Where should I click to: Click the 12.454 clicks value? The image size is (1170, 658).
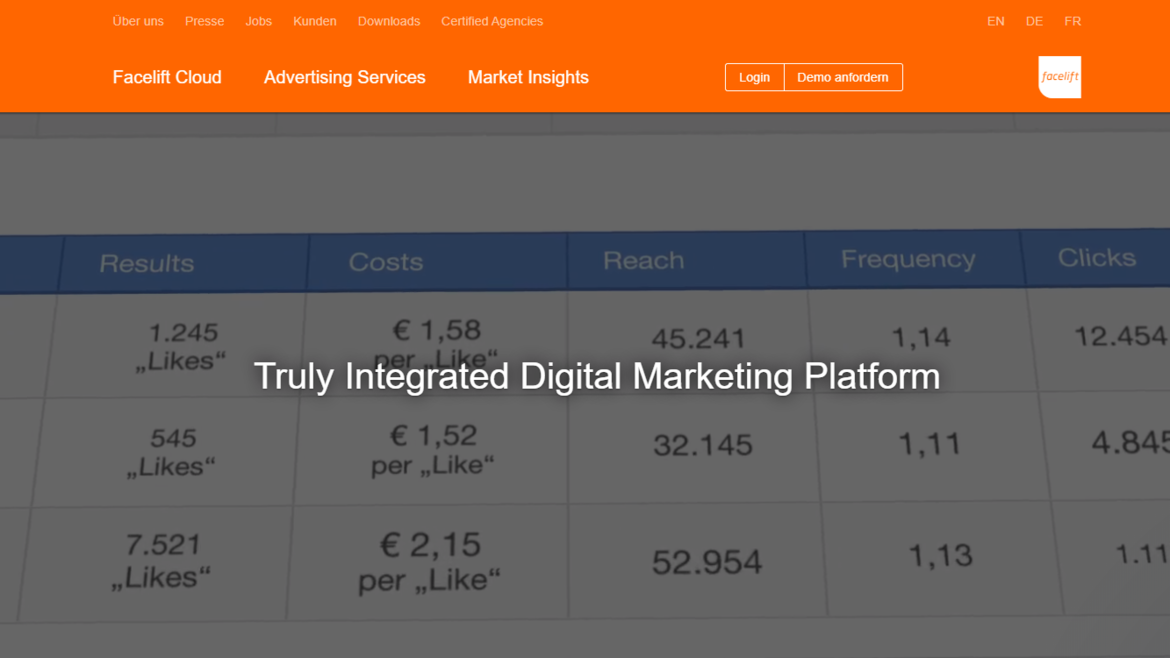coord(1121,336)
